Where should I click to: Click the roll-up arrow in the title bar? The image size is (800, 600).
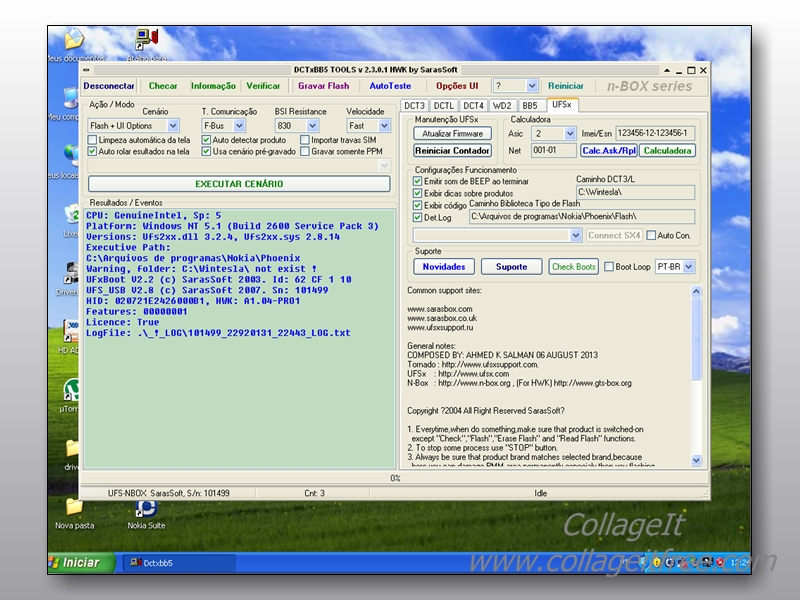[x=666, y=70]
